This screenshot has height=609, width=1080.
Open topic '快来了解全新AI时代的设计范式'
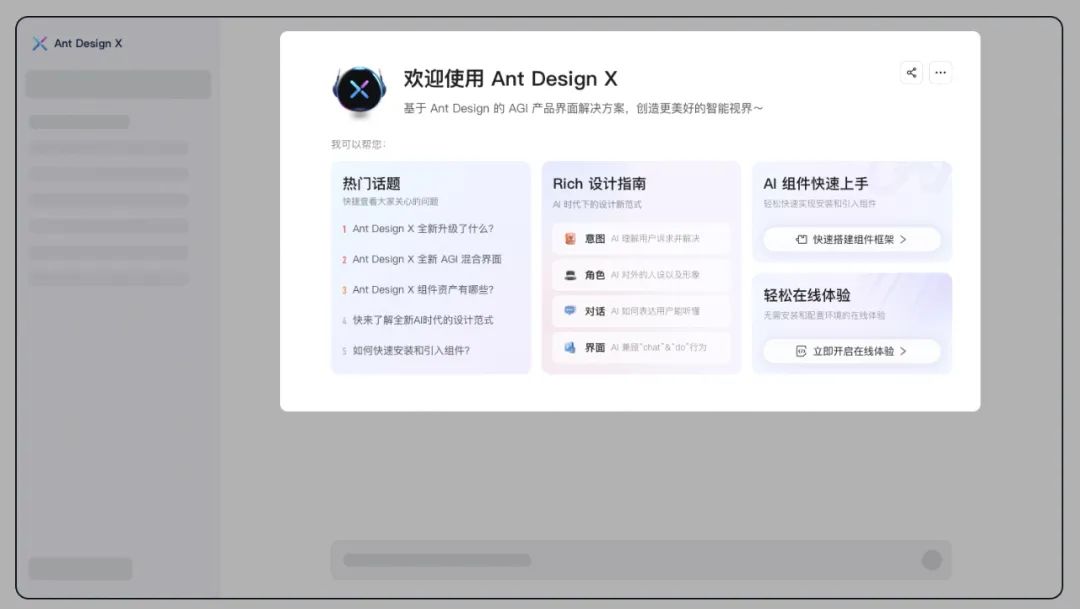click(x=423, y=320)
